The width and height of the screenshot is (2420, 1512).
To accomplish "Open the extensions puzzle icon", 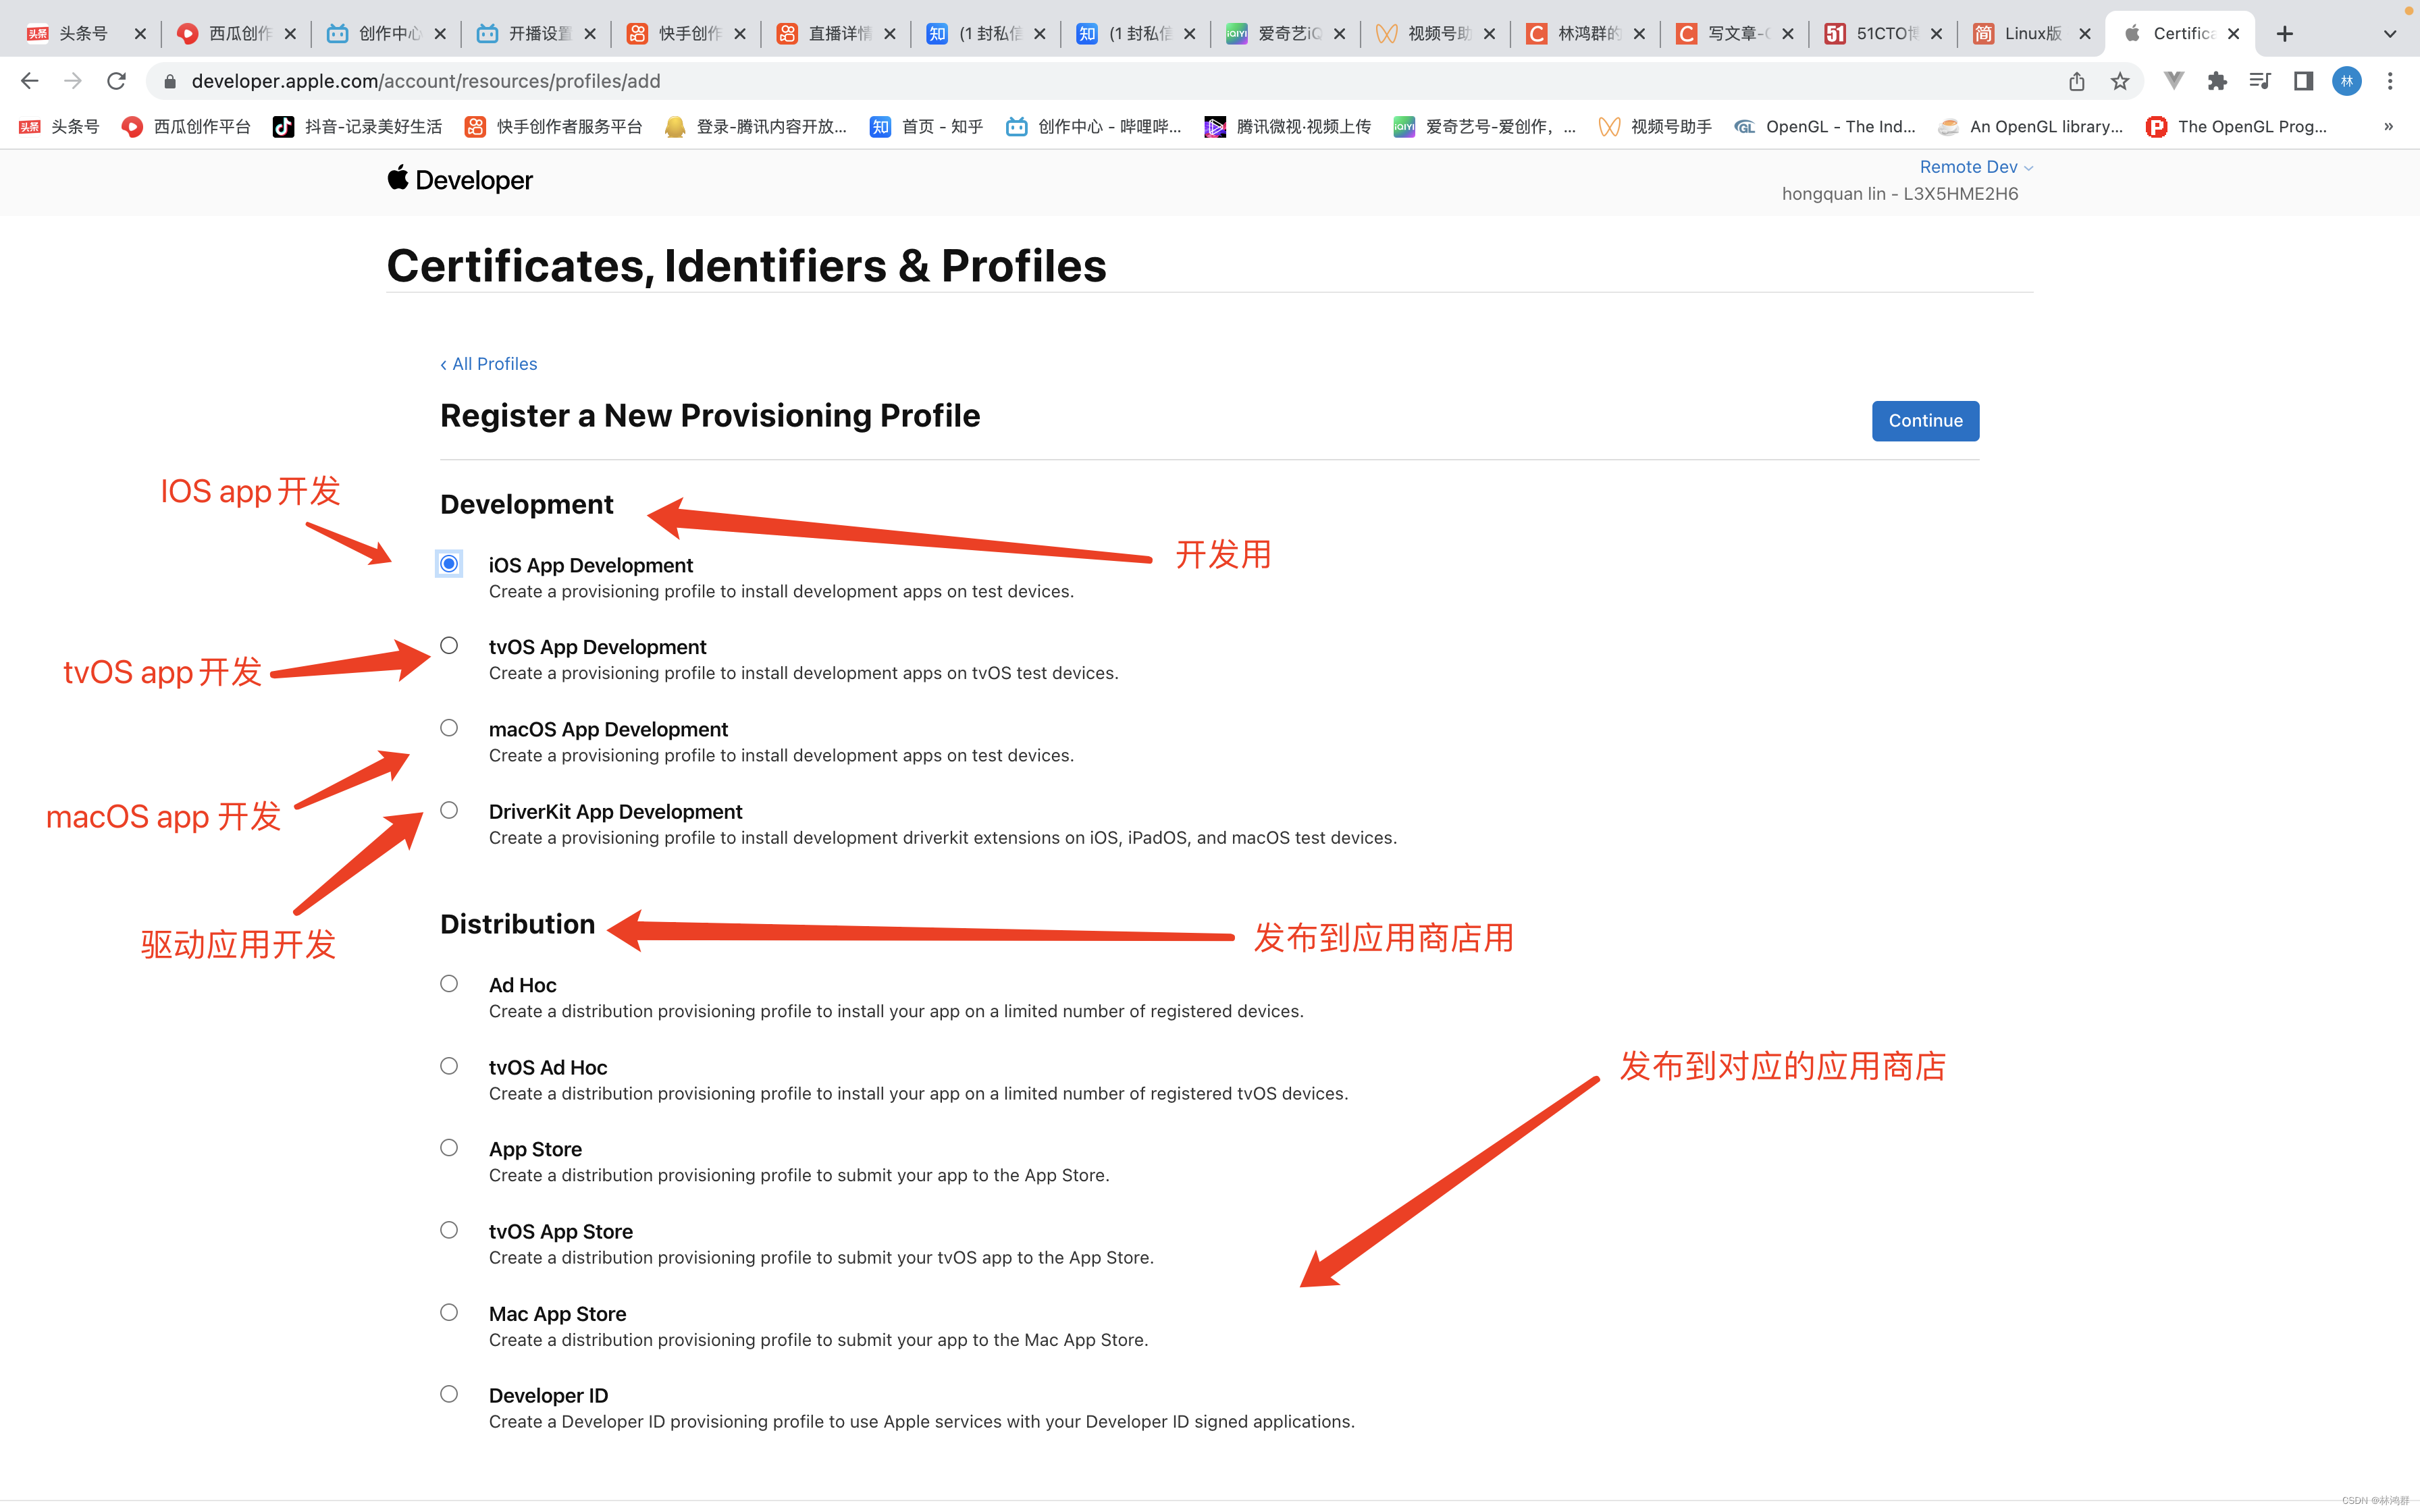I will tap(2217, 81).
